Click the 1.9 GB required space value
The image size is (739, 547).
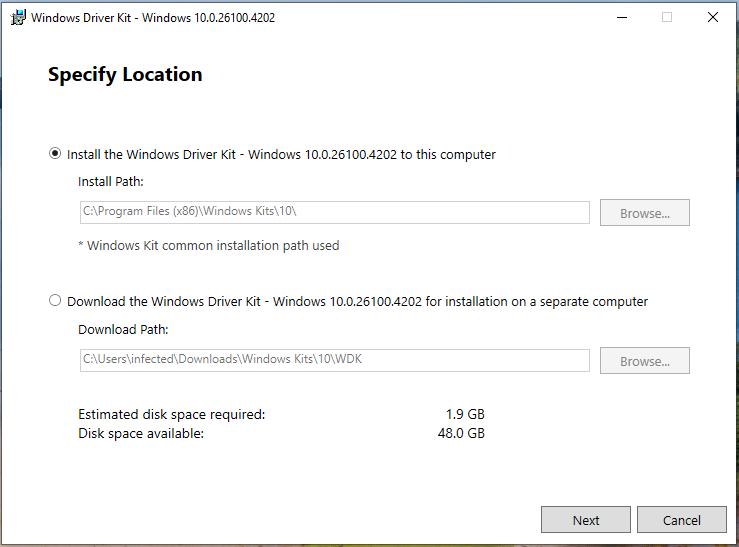point(465,414)
